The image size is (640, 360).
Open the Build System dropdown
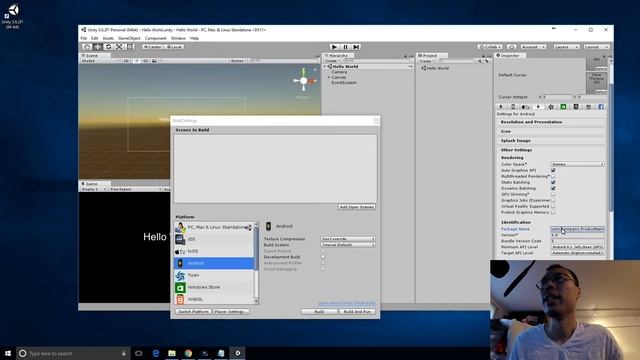point(348,245)
